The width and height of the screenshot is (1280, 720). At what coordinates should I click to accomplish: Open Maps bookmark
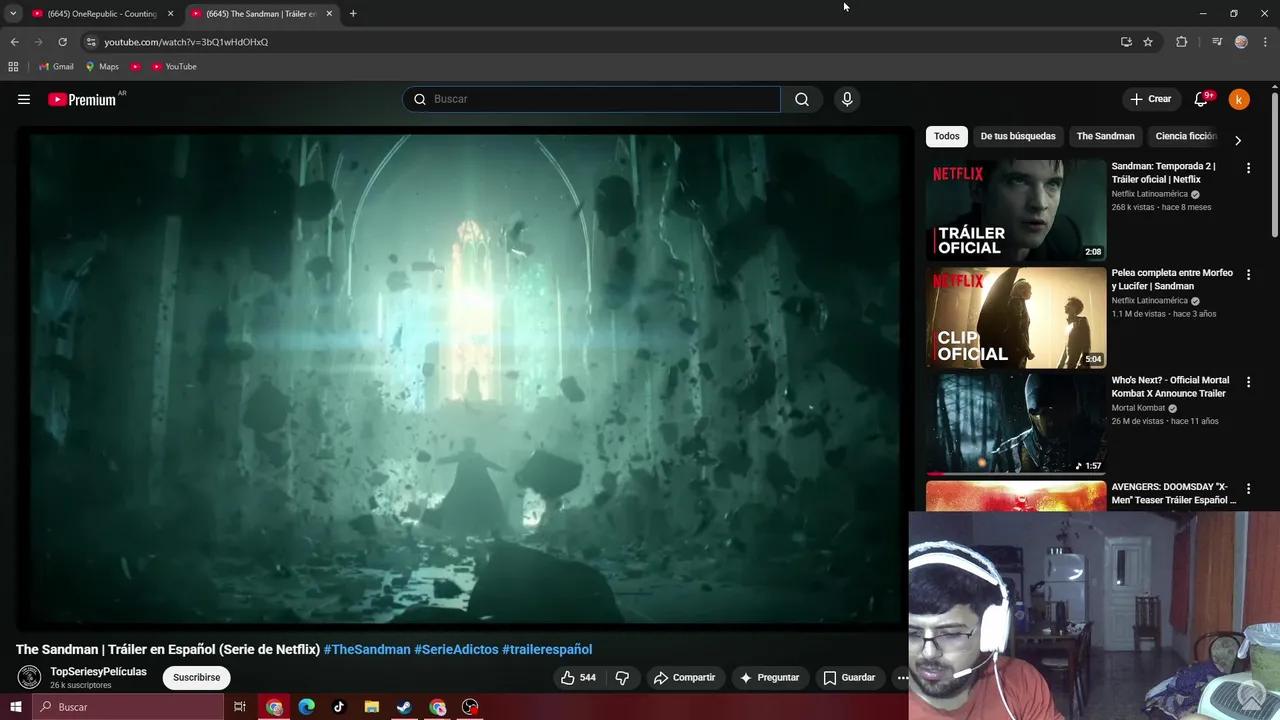coord(102,67)
